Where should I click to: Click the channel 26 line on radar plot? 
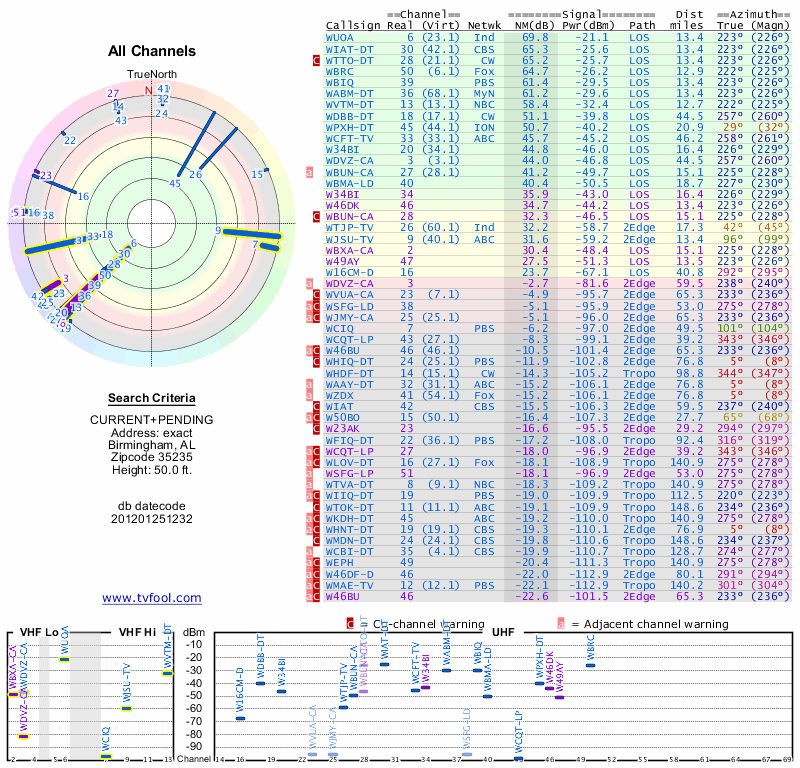[218, 148]
